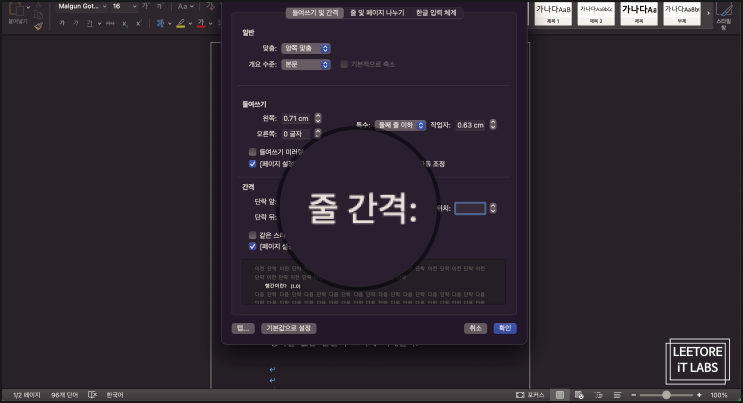Switch to 한글 입력 체계 tab
743x403 pixels.
[x=436, y=13]
